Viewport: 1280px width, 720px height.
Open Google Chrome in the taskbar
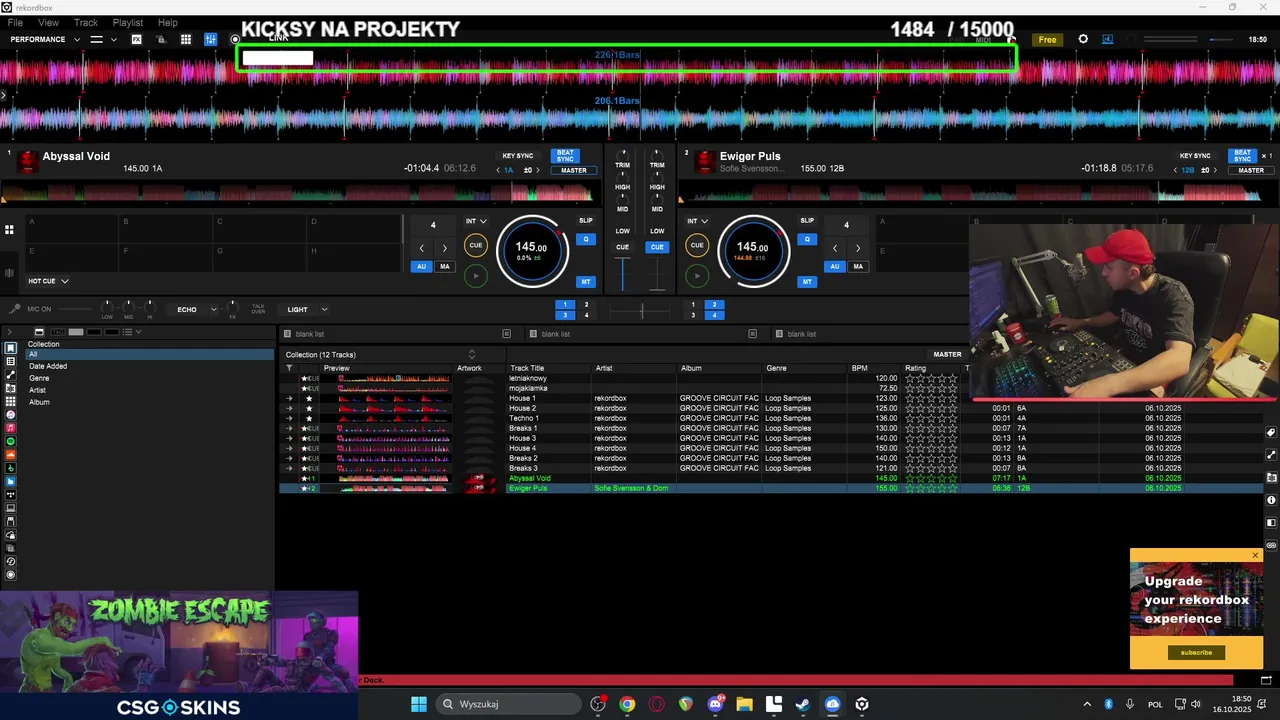[627, 704]
